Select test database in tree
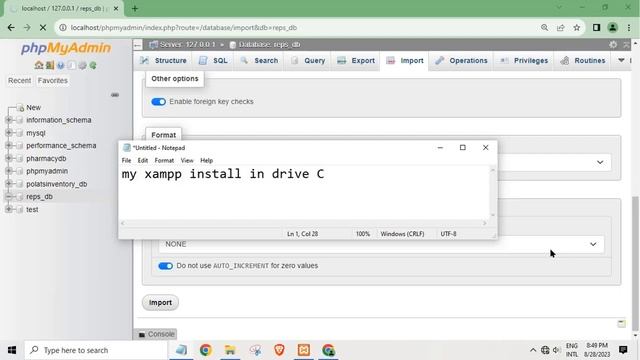This screenshot has width=640, height=360. click(32, 209)
